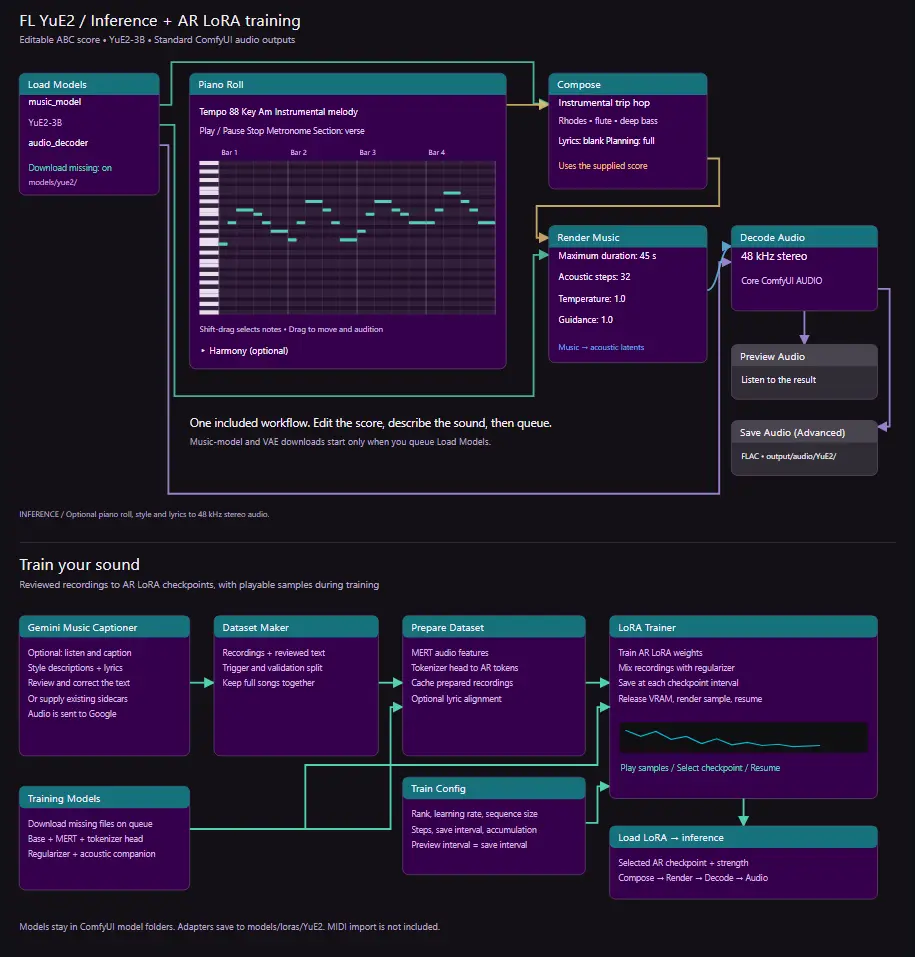Select the Preview Audio node title
The height and width of the screenshot is (957, 915).
click(772, 356)
